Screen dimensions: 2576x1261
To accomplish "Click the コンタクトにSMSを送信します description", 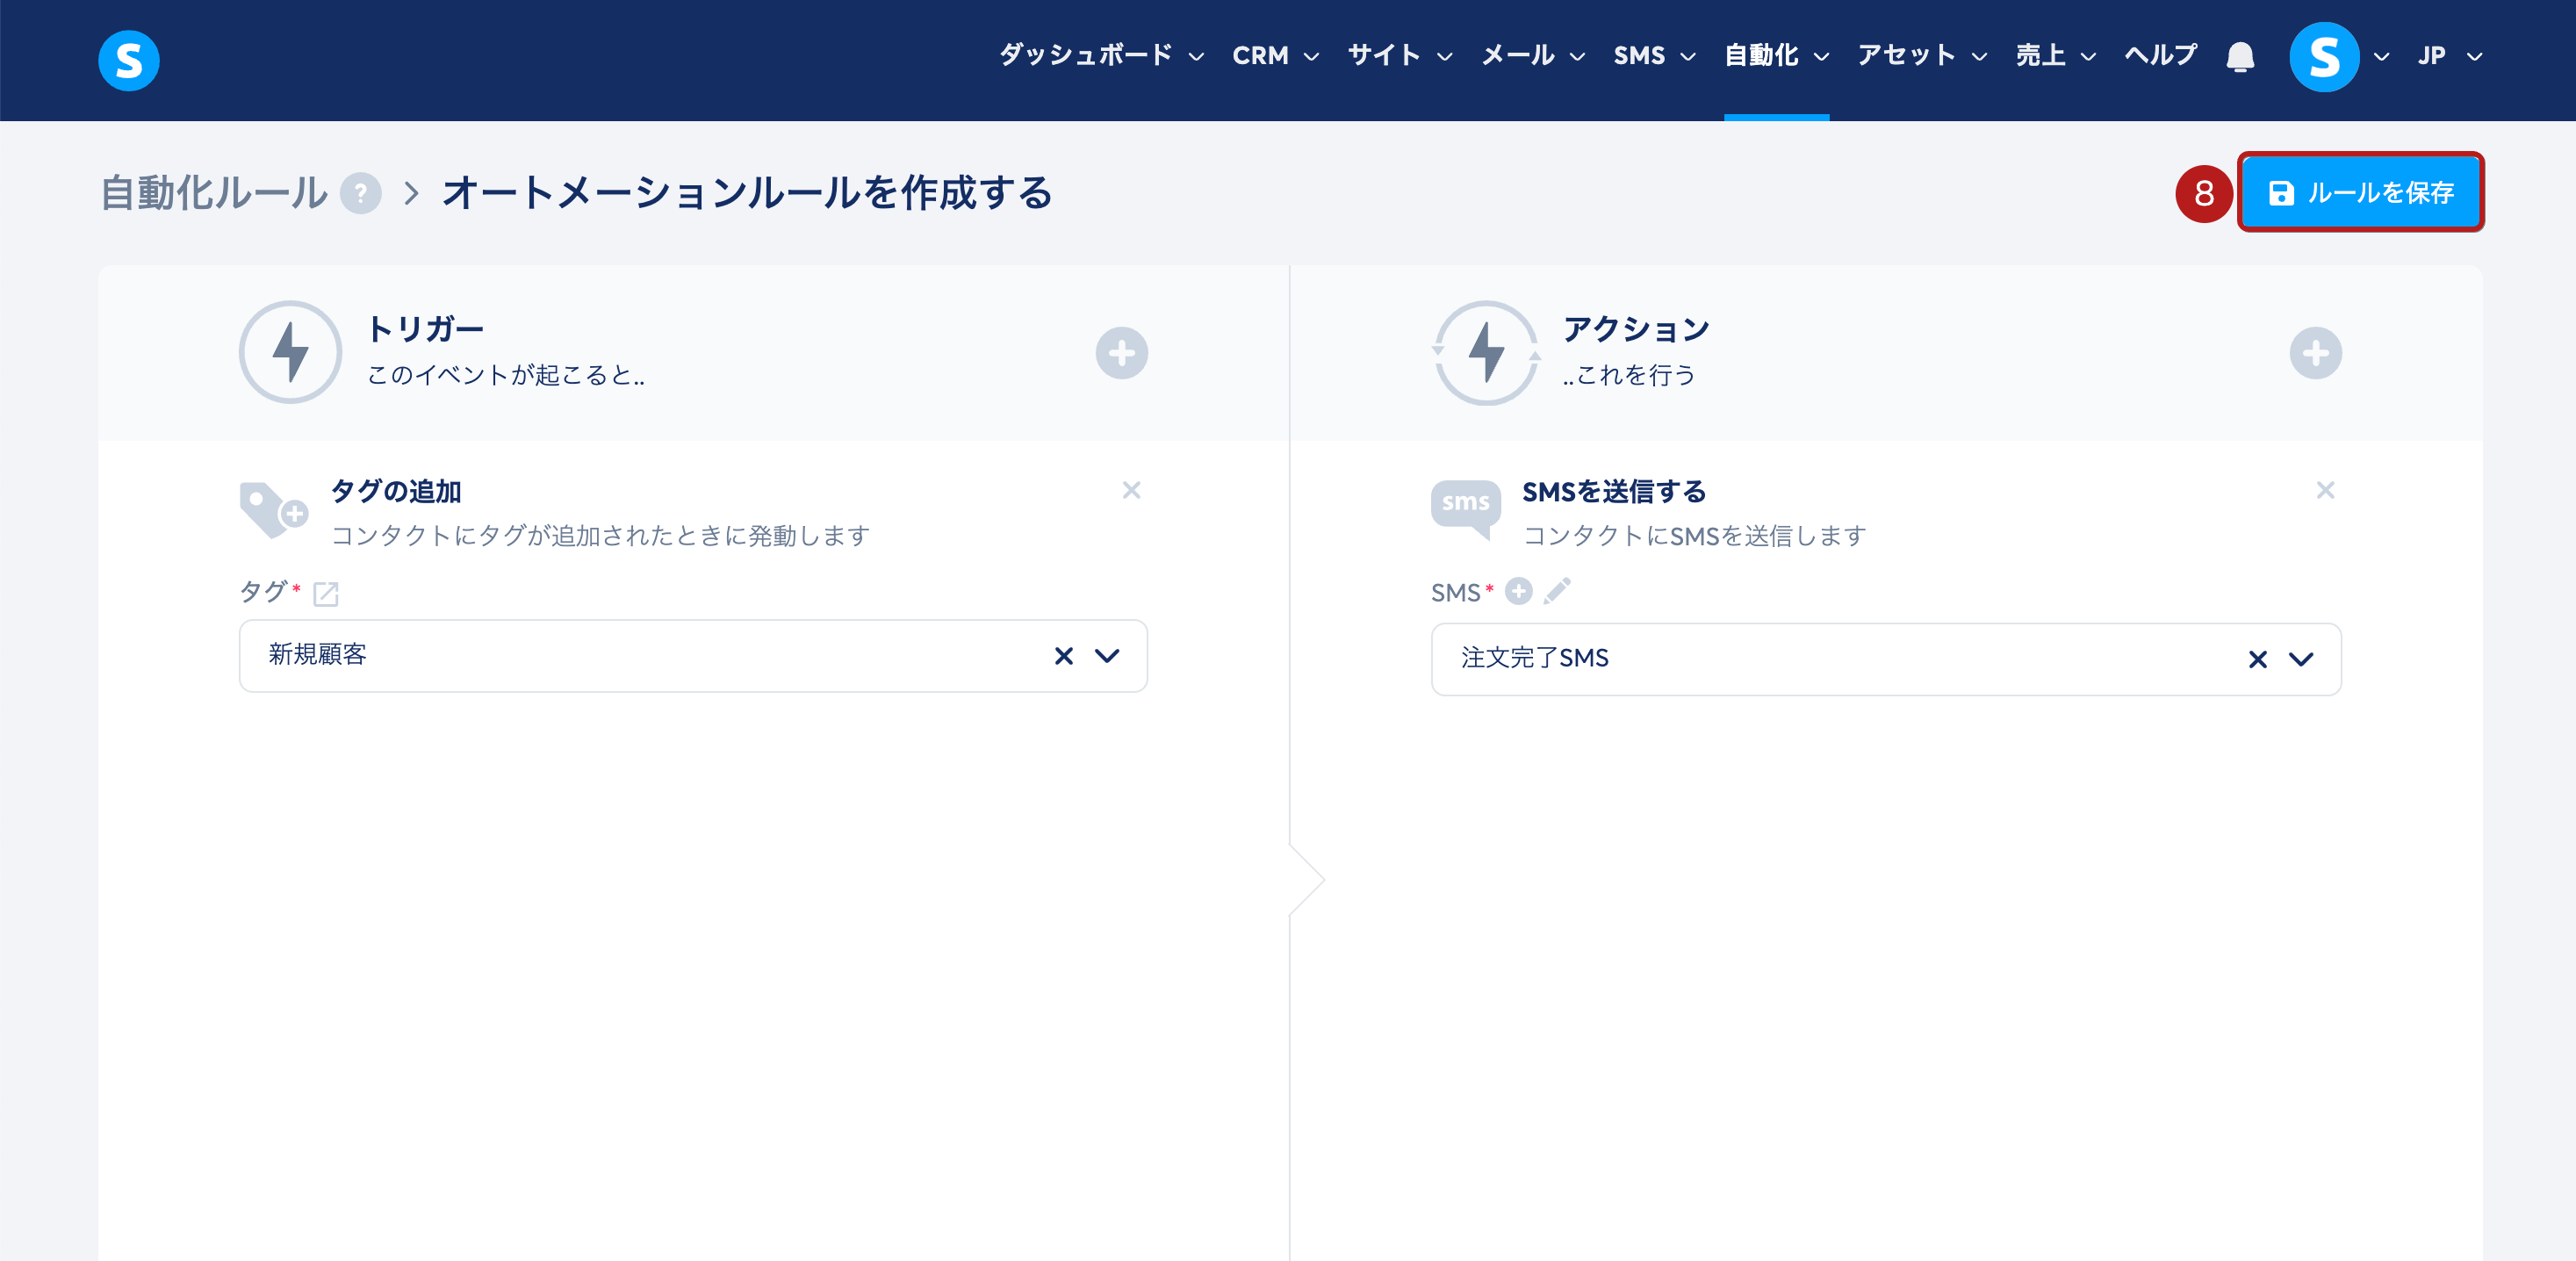I will pyautogui.click(x=1694, y=536).
